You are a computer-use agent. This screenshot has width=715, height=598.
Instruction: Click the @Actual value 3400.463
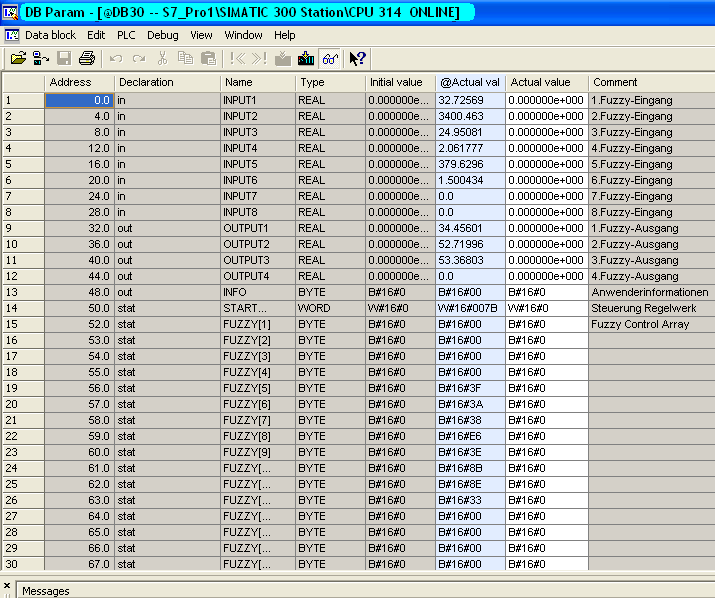[x=471, y=116]
